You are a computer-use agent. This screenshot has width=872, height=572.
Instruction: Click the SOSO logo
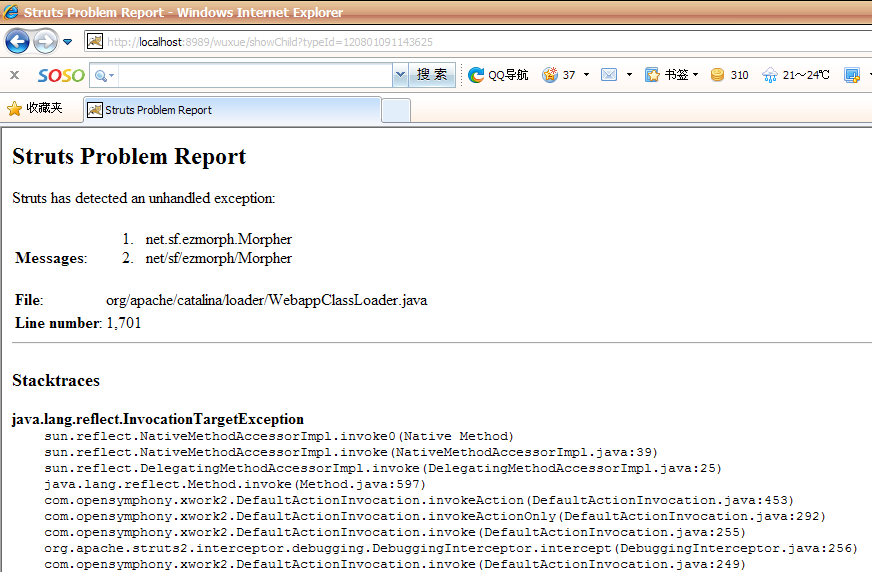pyautogui.click(x=61, y=75)
